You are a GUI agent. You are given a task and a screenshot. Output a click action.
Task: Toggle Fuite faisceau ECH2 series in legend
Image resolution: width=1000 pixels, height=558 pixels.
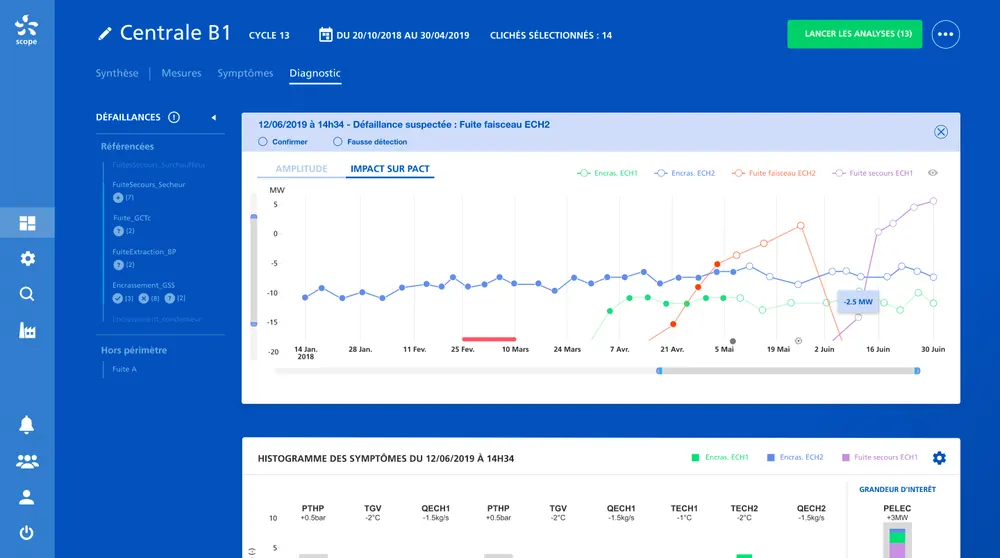point(774,173)
